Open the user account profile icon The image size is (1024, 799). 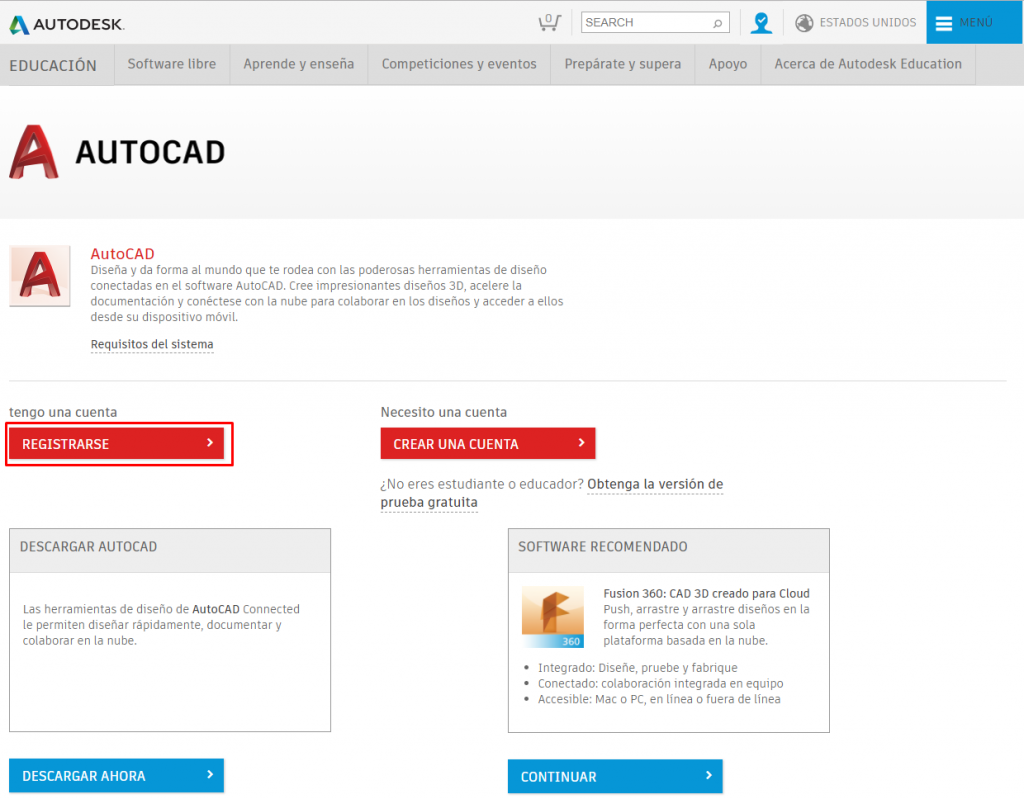click(x=761, y=23)
